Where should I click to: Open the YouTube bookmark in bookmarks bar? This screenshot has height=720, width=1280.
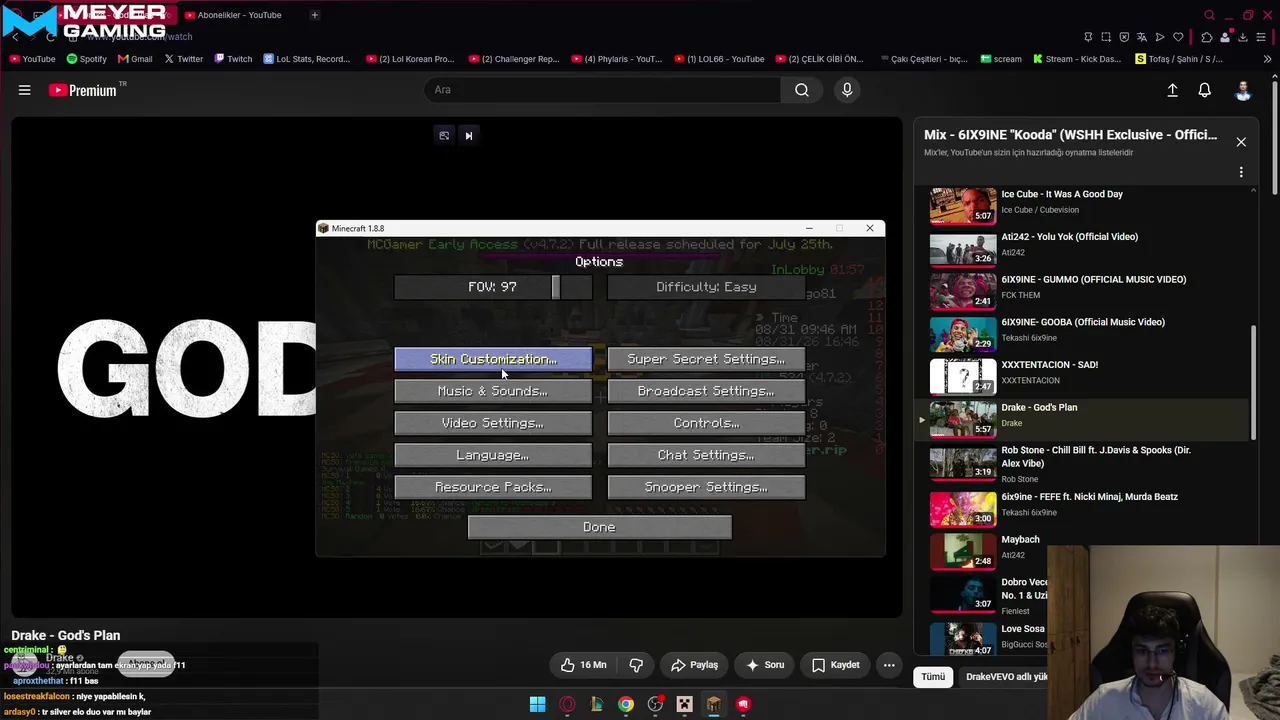(32, 59)
